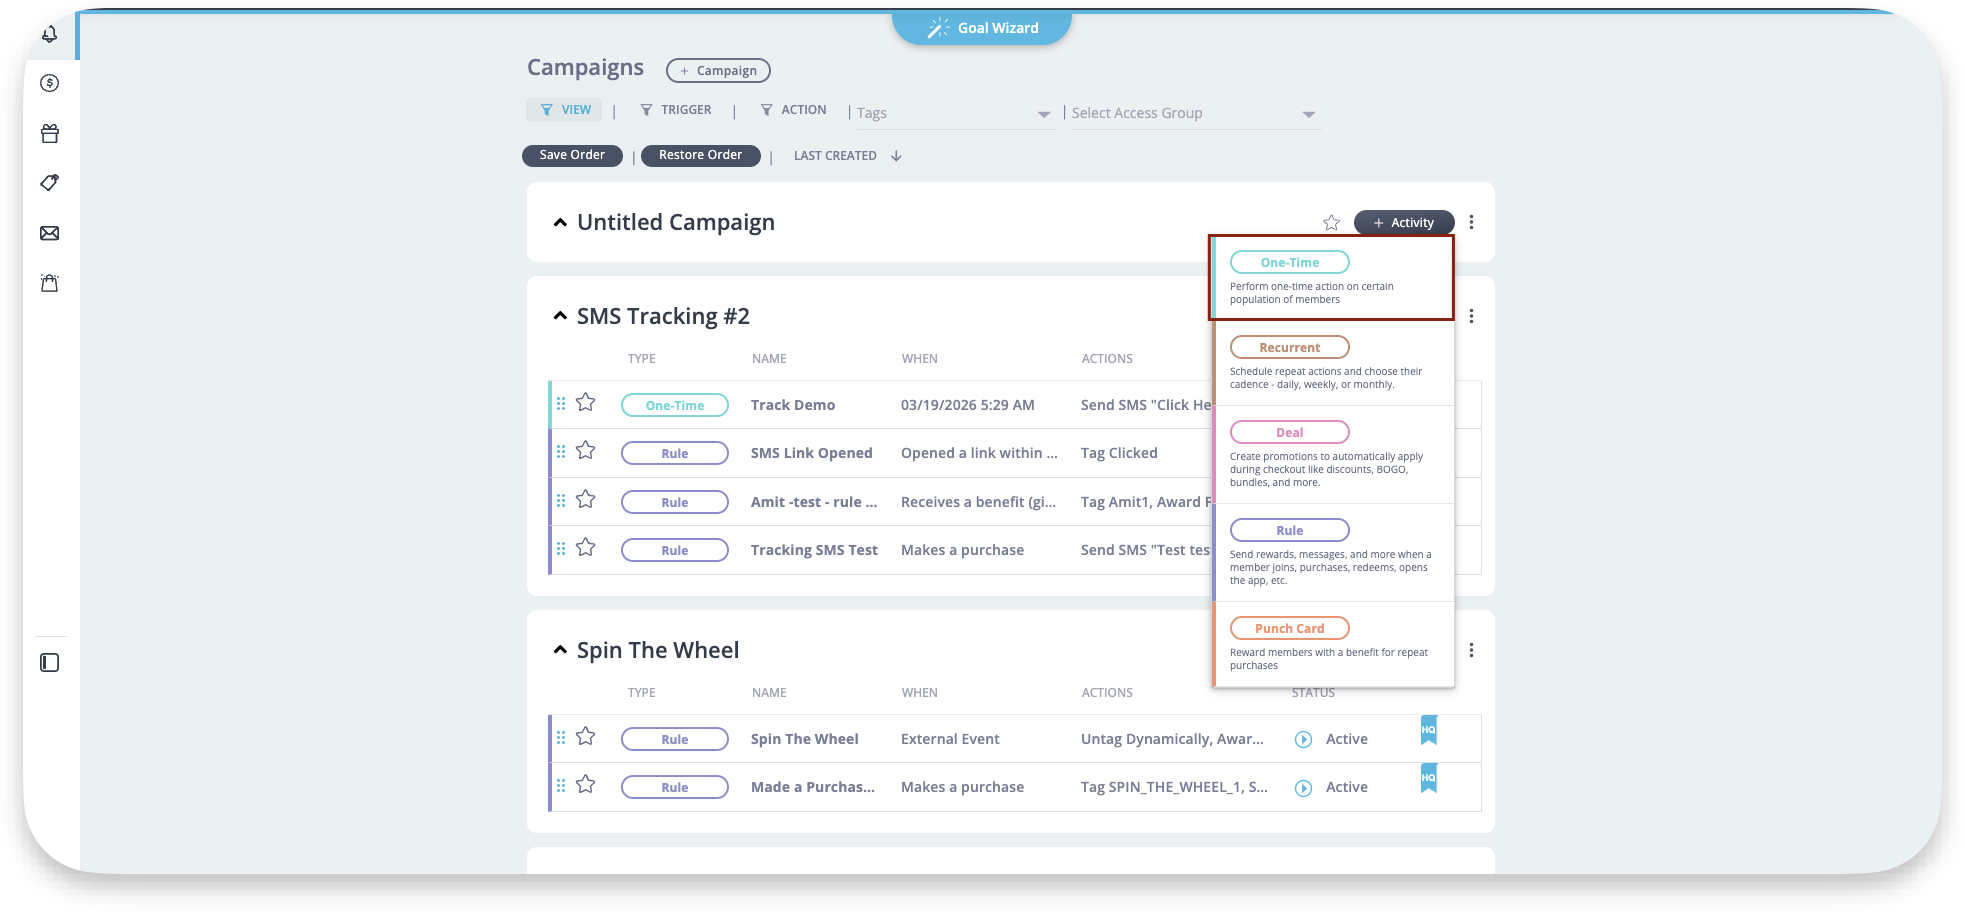
Task: Toggle favorite star for Spin The Wheel rule
Action: click(586, 737)
